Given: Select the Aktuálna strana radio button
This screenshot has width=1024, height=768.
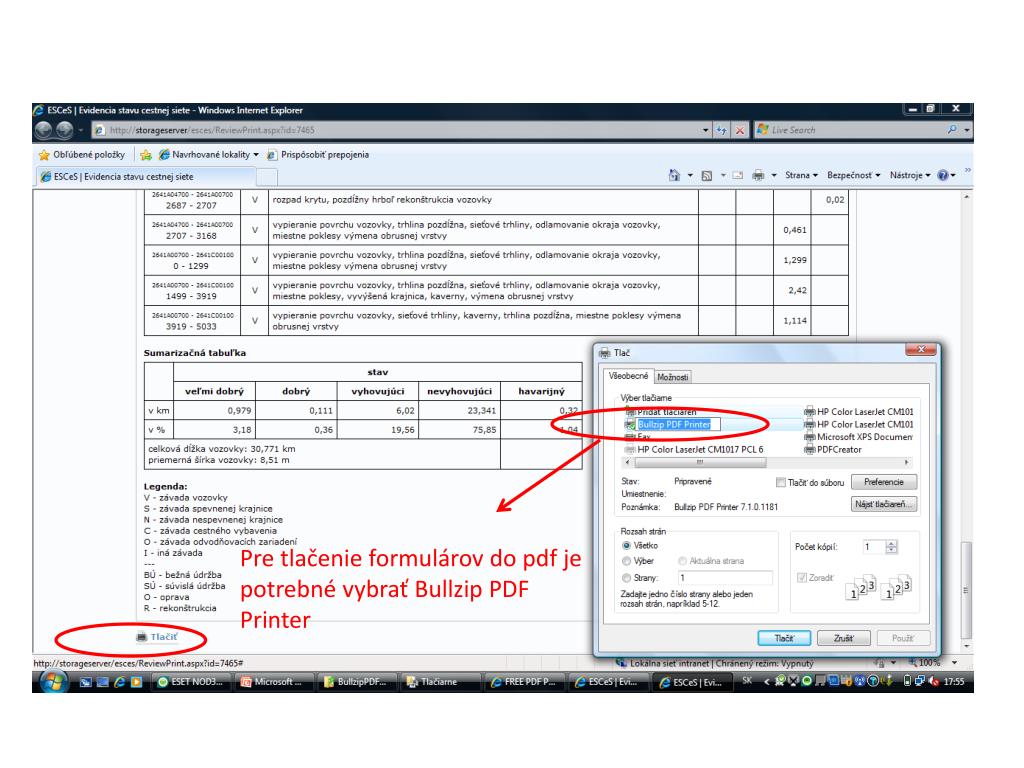Looking at the screenshot, I should coord(682,561).
